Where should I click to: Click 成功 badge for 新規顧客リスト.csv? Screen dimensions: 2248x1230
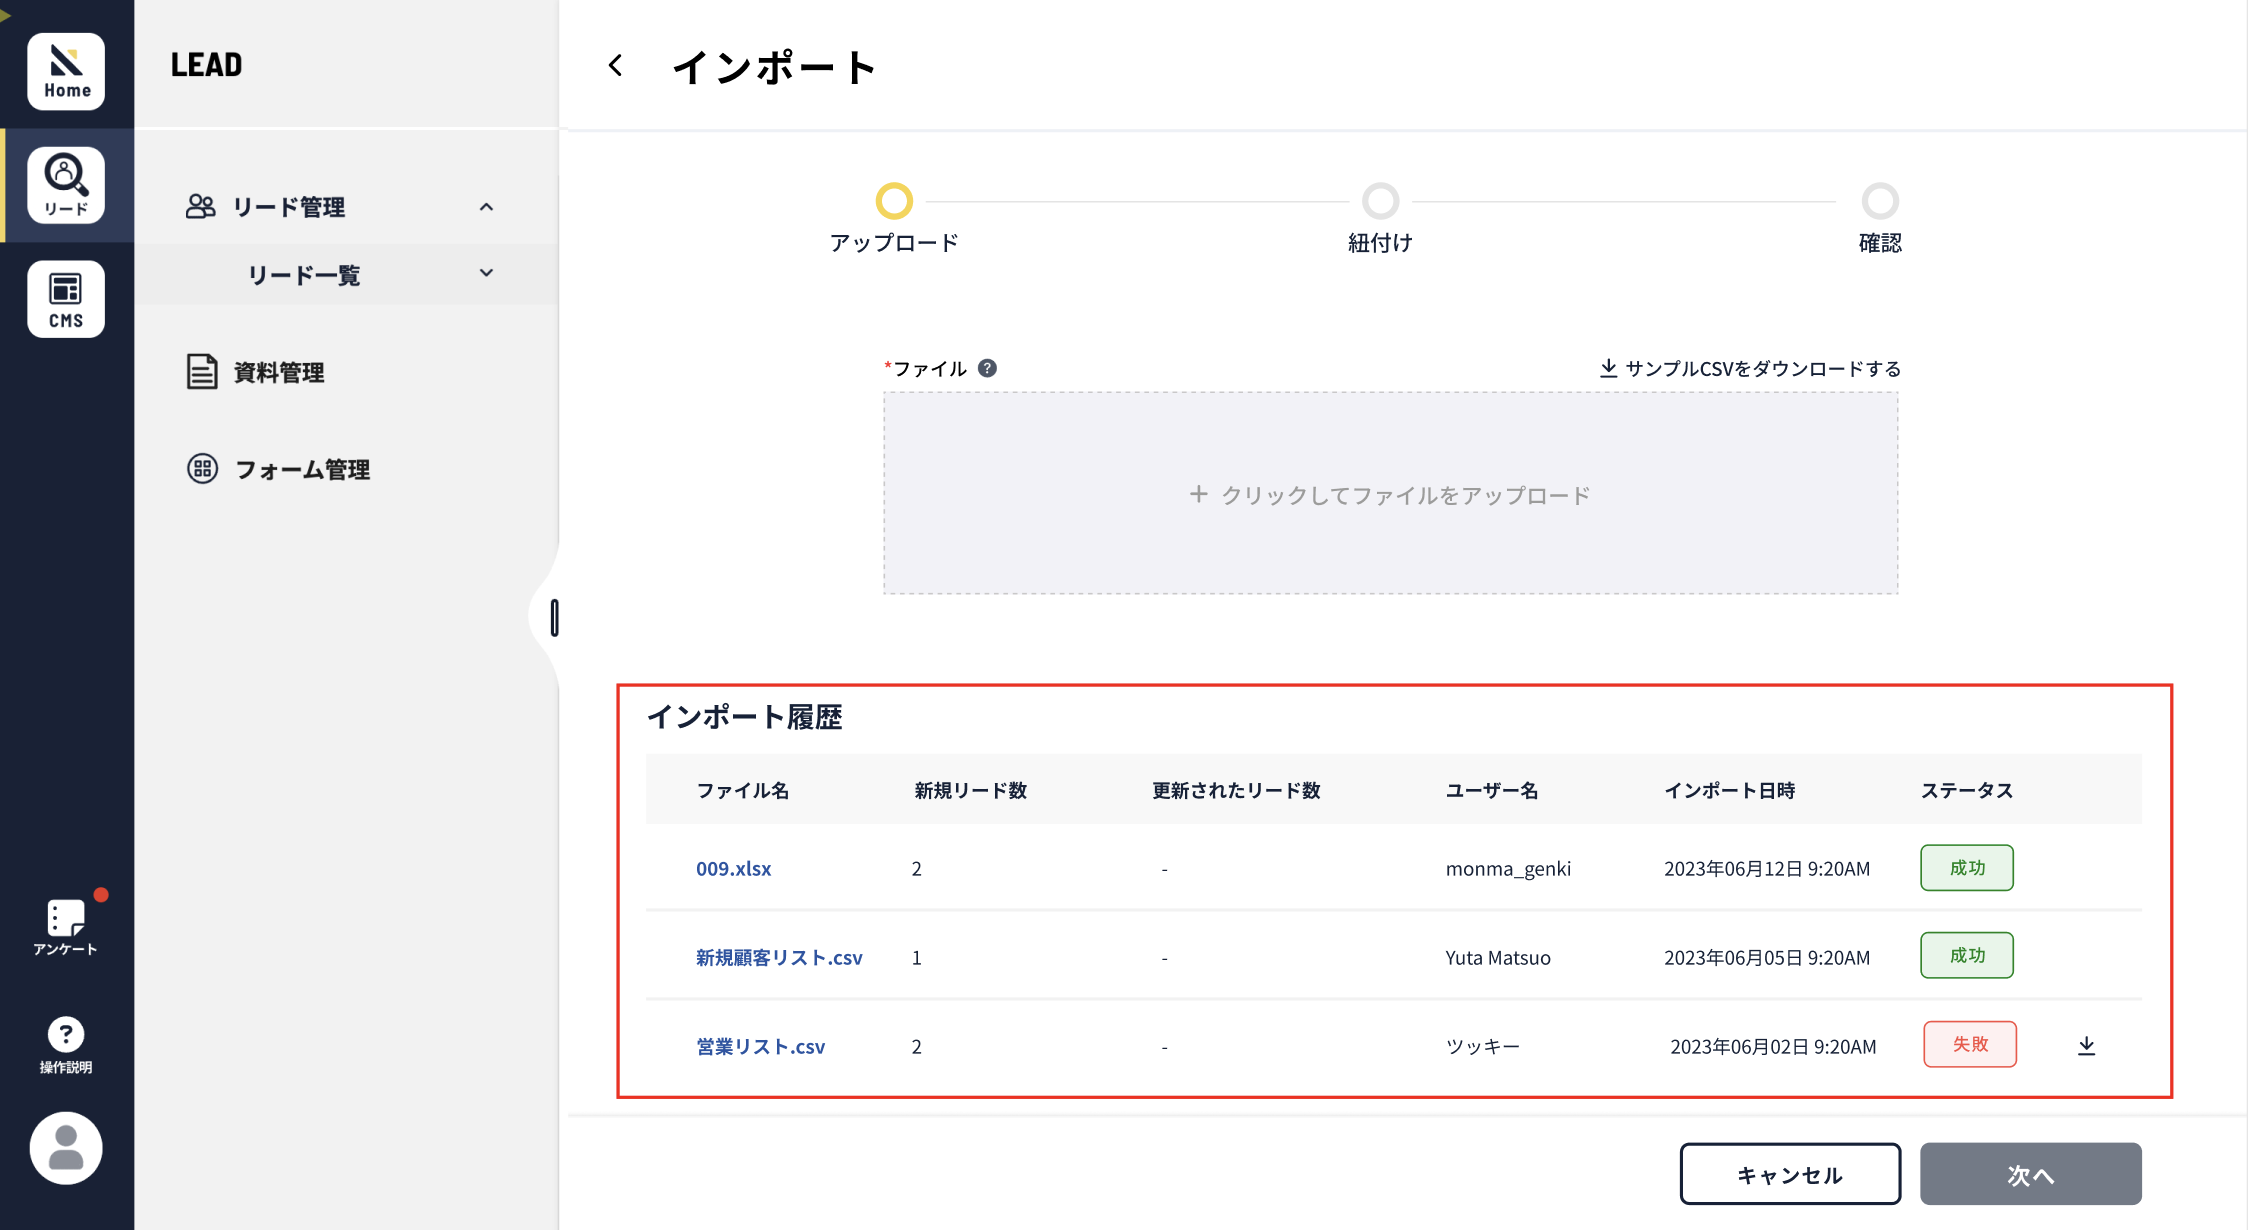1966,955
